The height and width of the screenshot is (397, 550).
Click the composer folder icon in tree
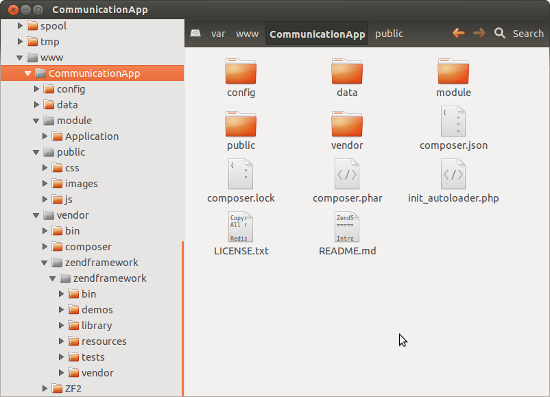(x=57, y=247)
